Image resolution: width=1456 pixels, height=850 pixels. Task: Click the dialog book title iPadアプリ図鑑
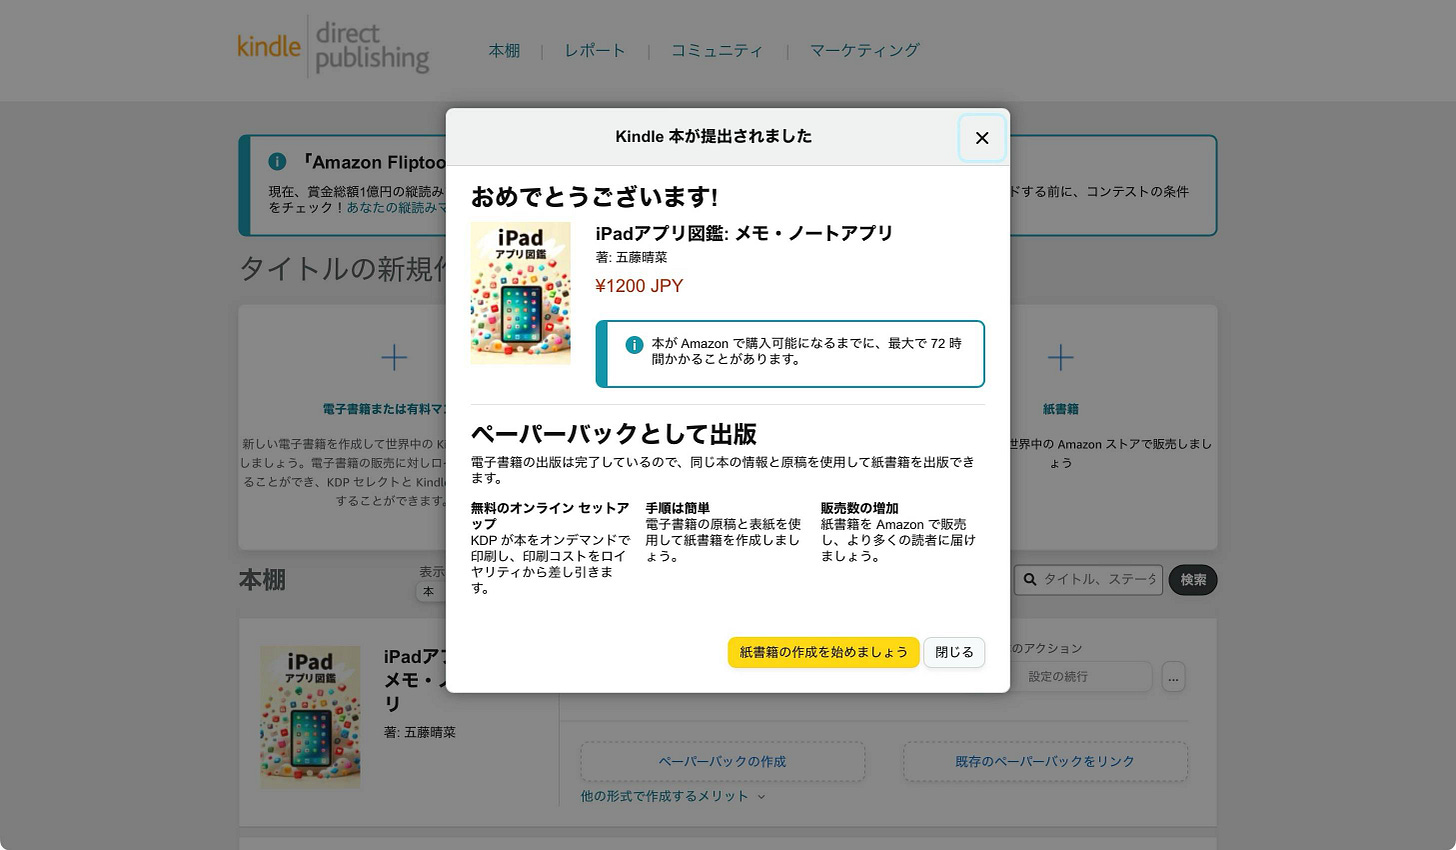743,233
